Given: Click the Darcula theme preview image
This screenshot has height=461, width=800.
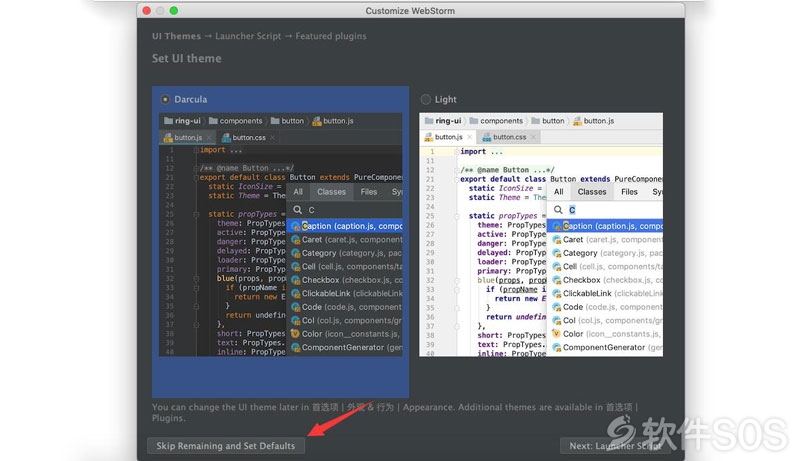Looking at the screenshot, I should (281, 235).
